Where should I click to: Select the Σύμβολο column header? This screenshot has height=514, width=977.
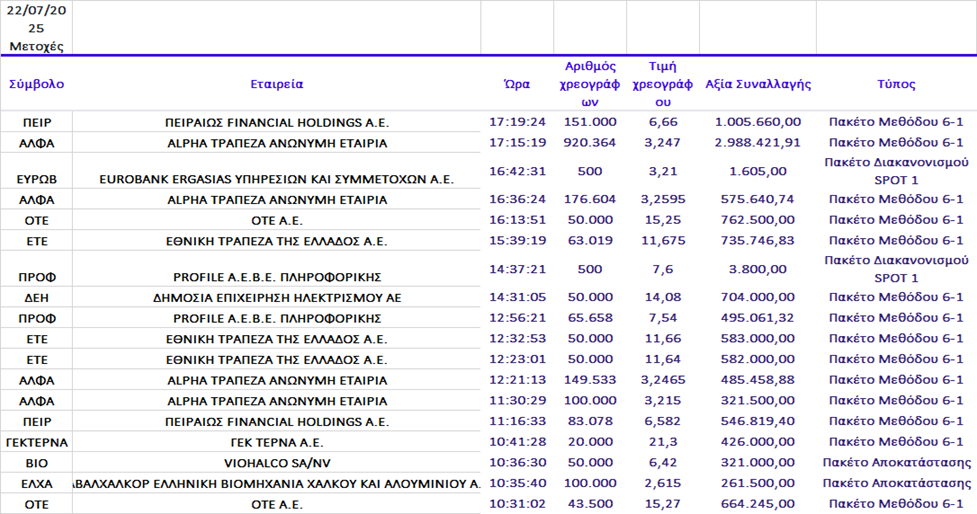(x=36, y=84)
